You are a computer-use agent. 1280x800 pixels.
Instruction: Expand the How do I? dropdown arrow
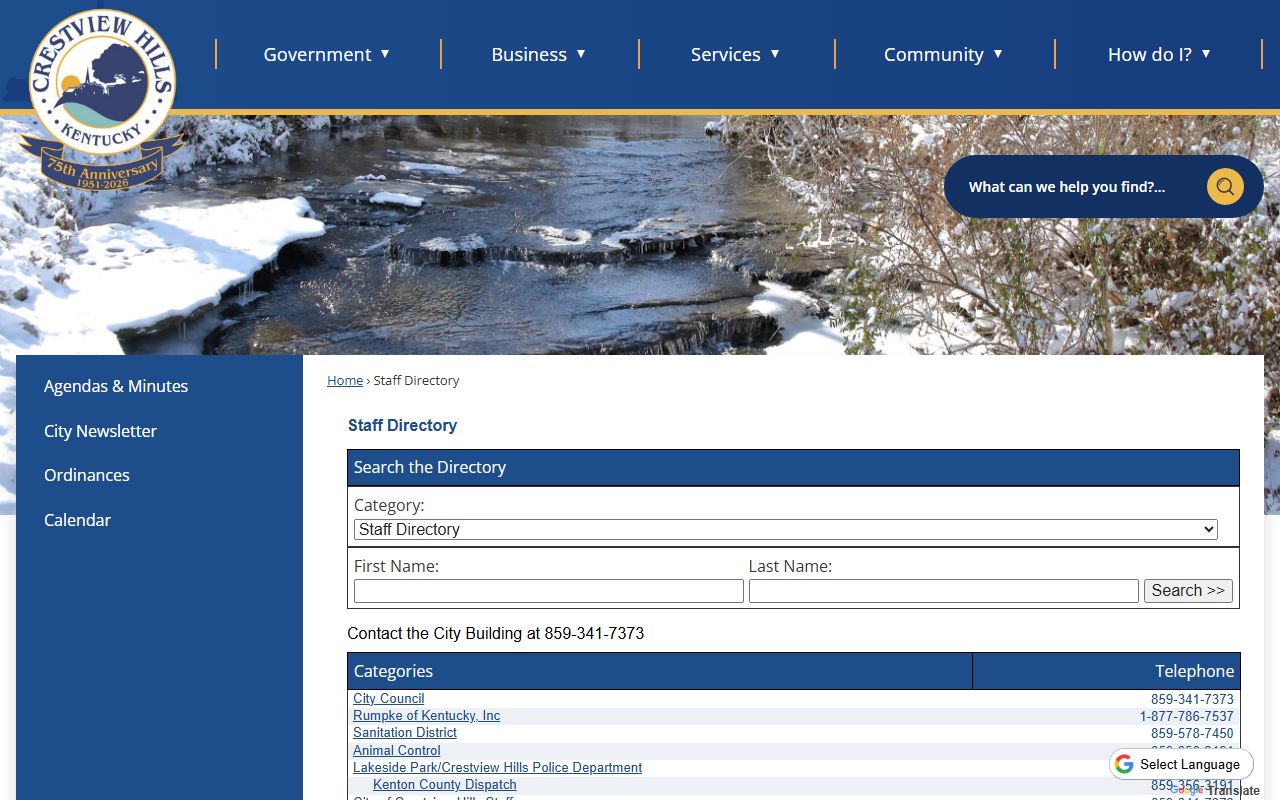pos(1206,54)
